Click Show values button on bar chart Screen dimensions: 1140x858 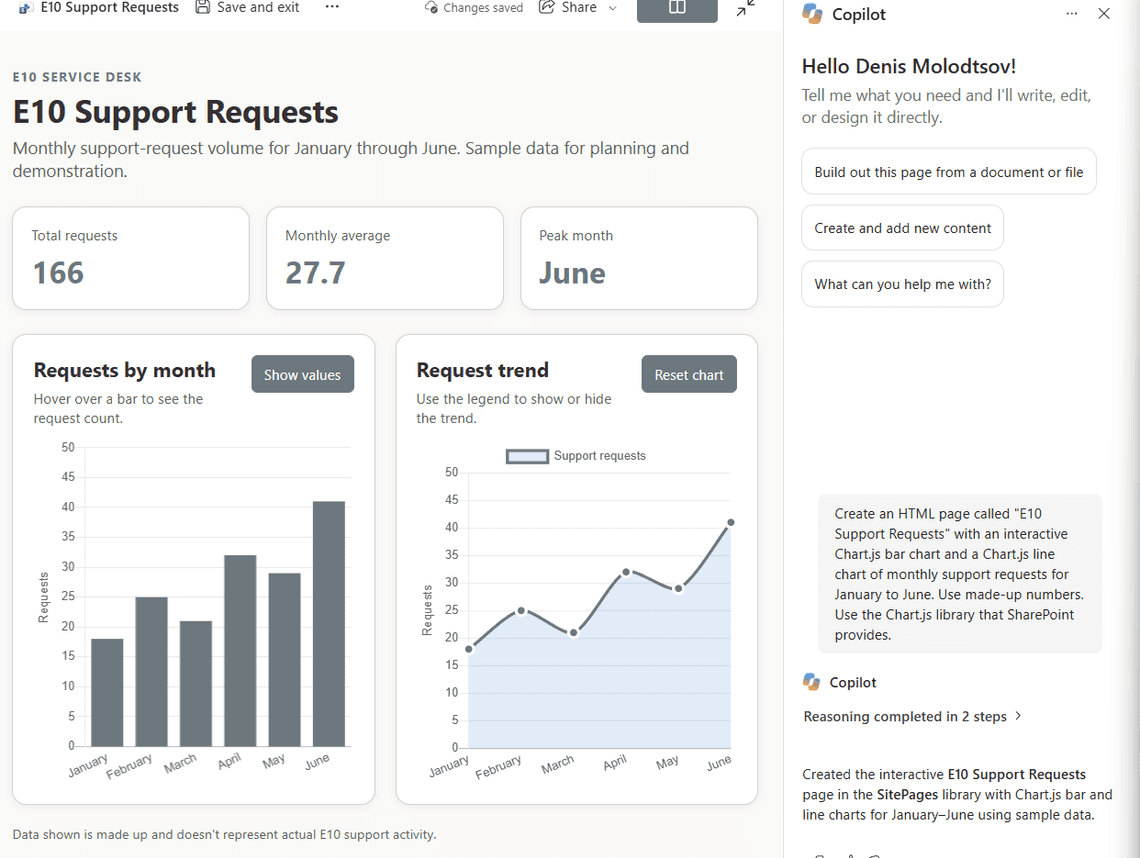pos(302,374)
